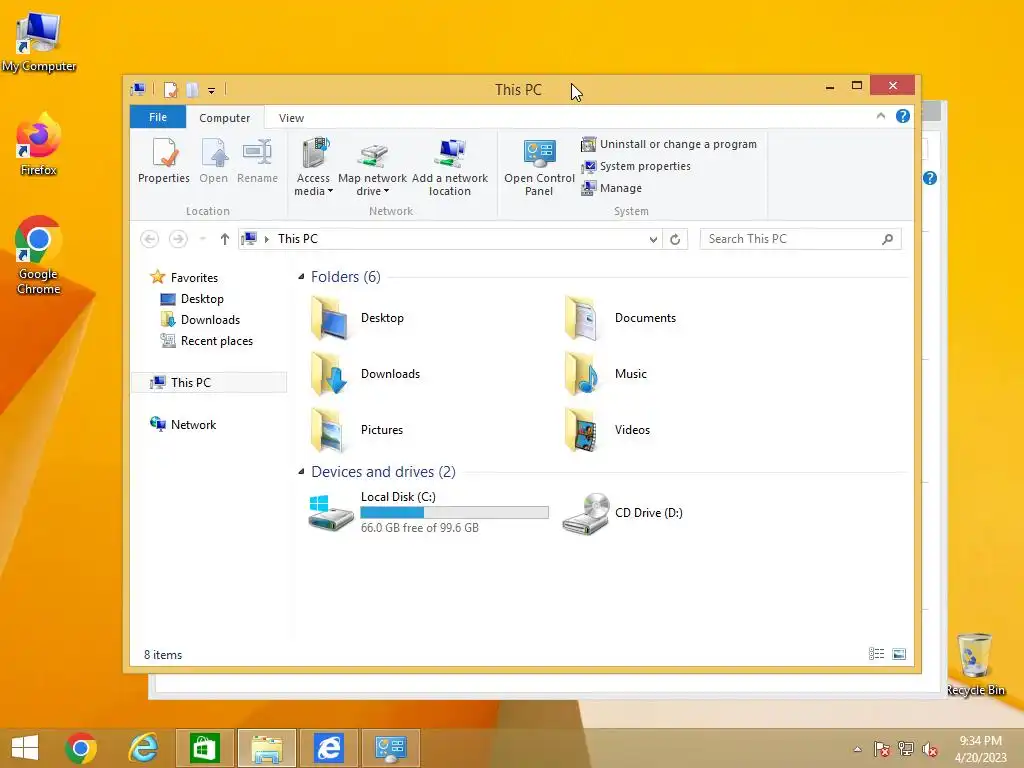Image resolution: width=1024 pixels, height=768 pixels.
Task: Collapse the ribbon with the chevron
Action: click(880, 116)
